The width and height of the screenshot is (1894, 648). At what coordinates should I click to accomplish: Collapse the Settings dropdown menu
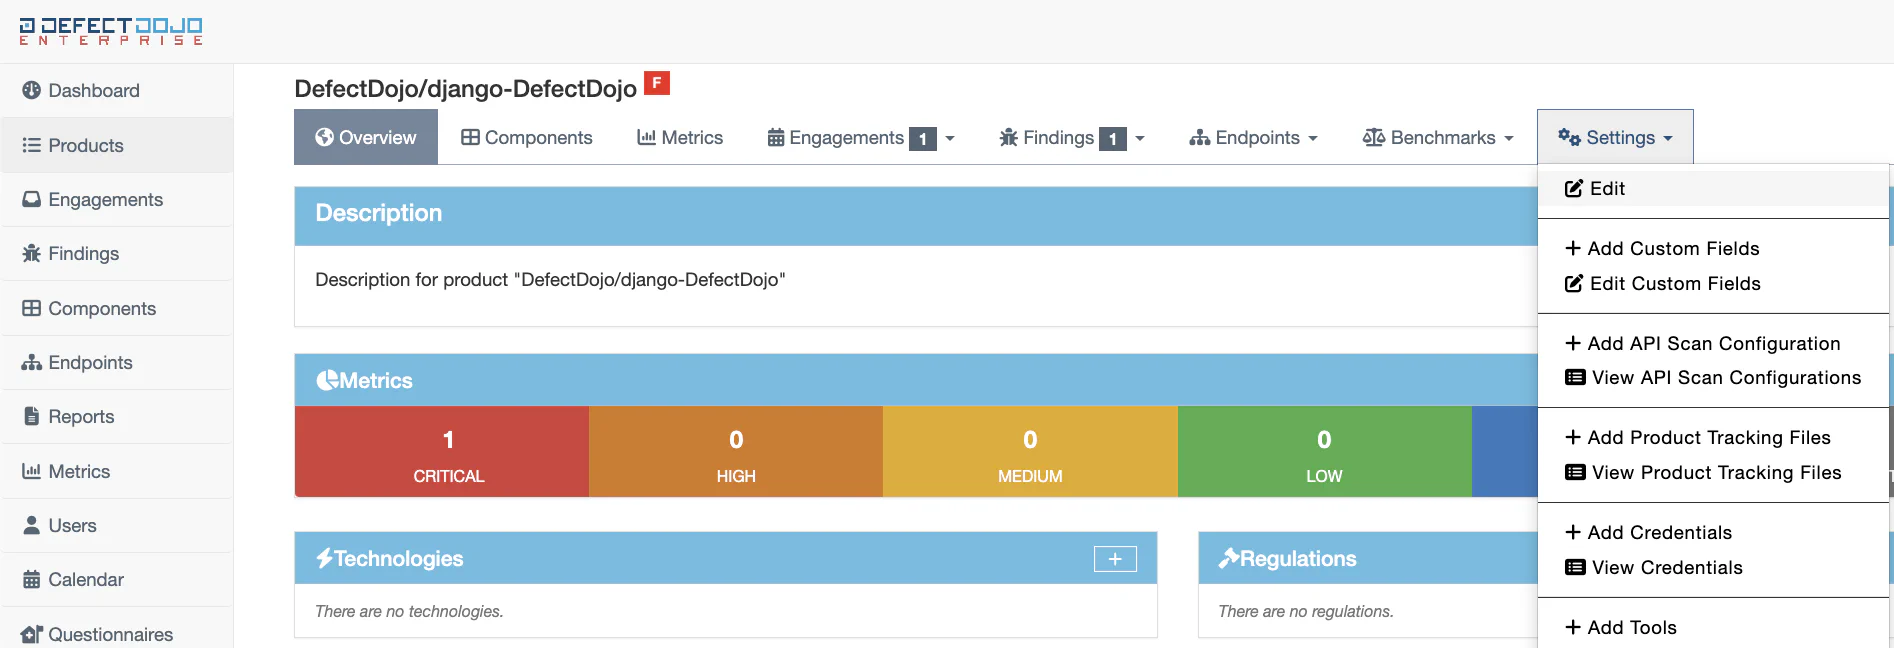(1614, 138)
